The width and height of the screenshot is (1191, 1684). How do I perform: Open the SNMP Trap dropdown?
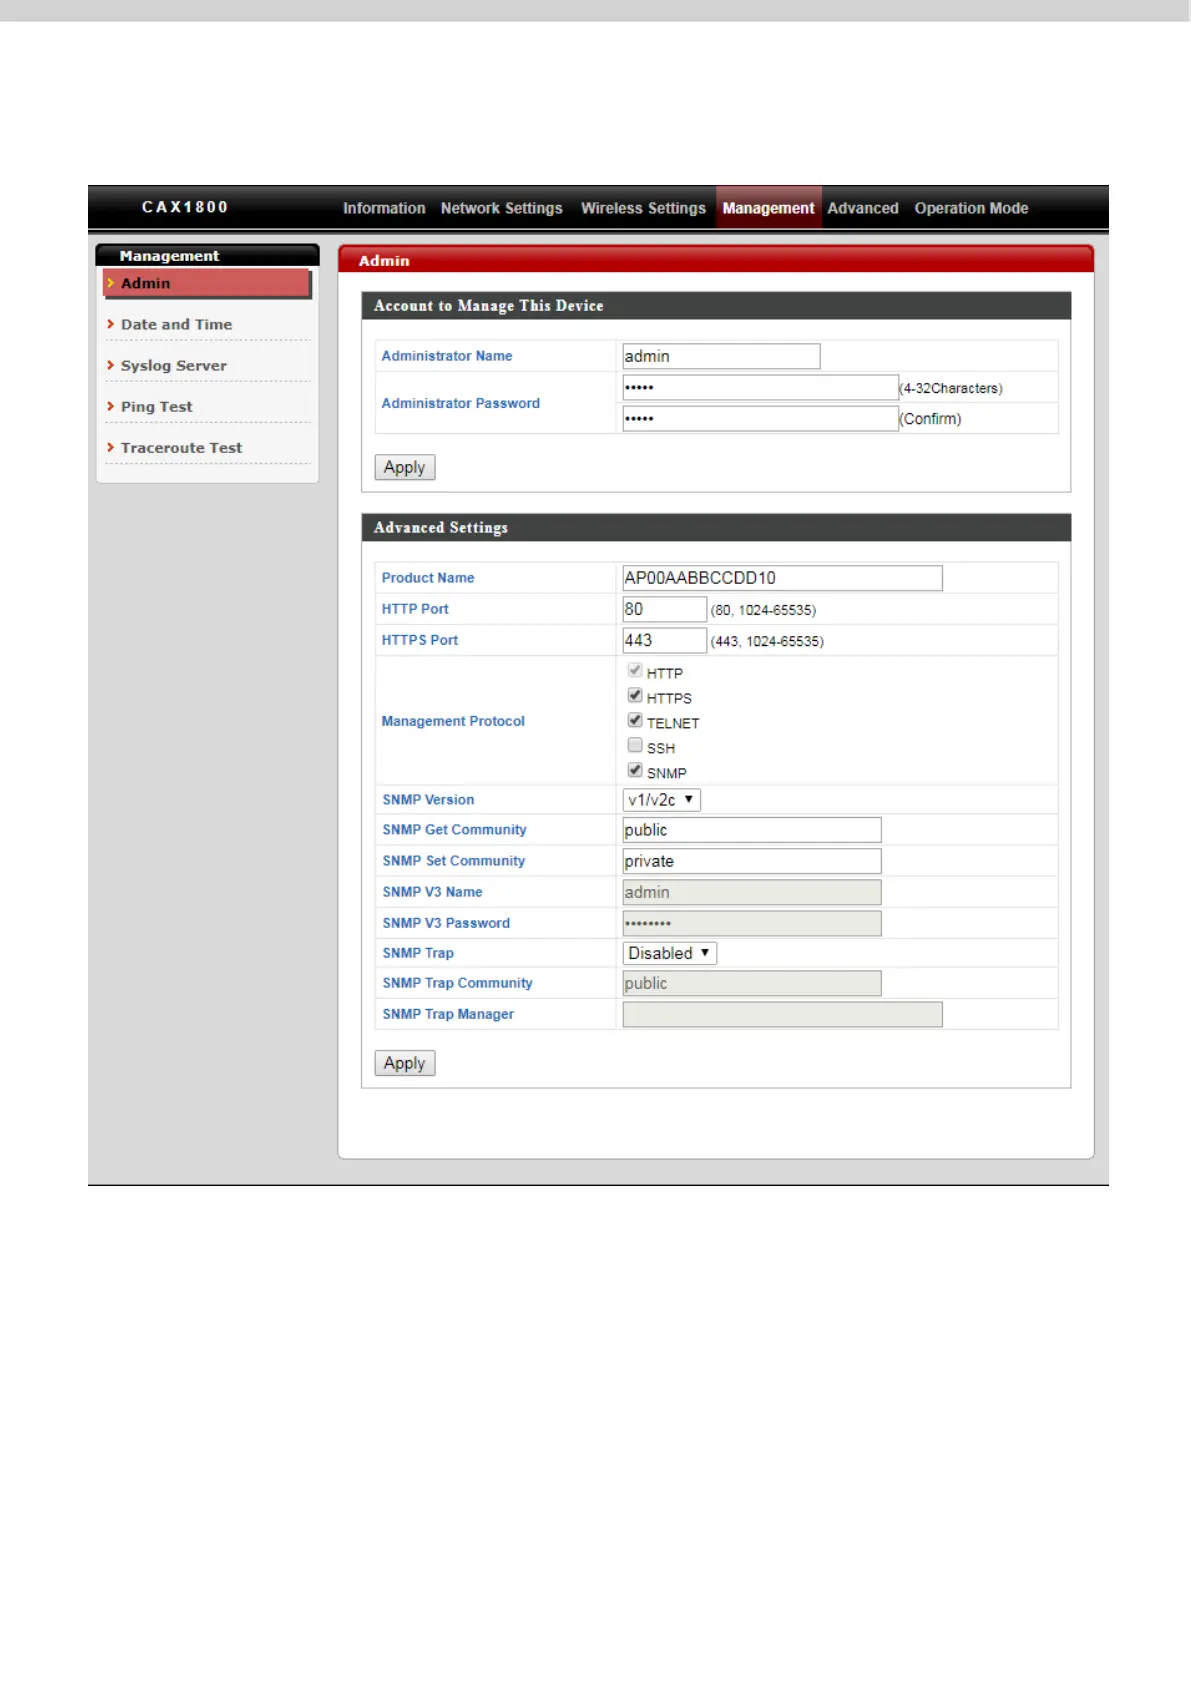coord(669,953)
